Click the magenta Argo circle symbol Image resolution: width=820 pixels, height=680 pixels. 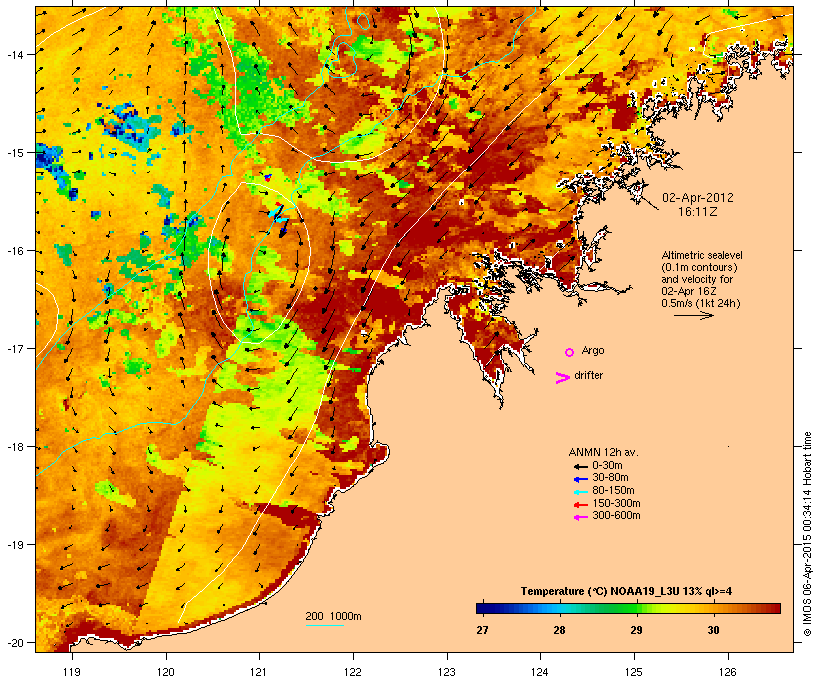coord(570,352)
